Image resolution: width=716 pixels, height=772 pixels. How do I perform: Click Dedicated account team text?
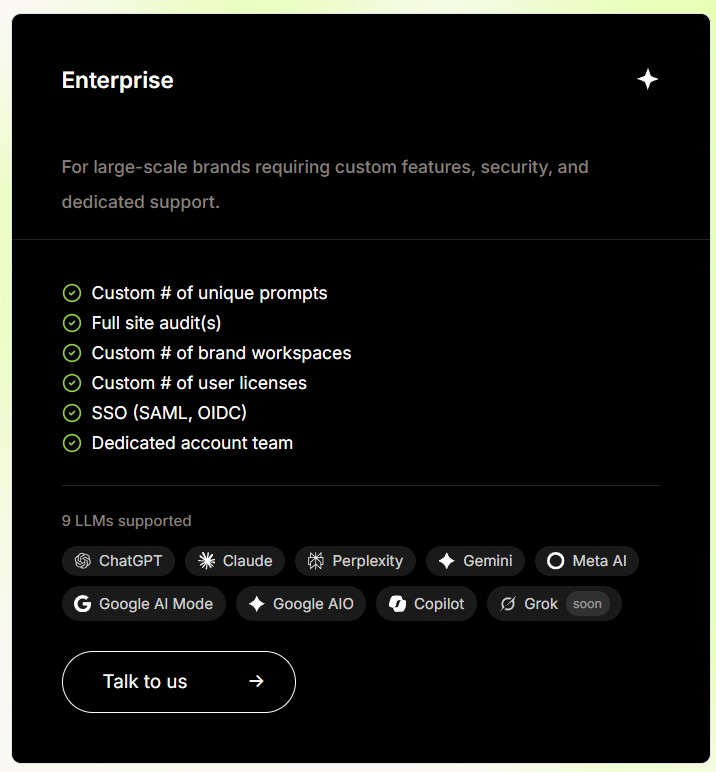point(192,443)
